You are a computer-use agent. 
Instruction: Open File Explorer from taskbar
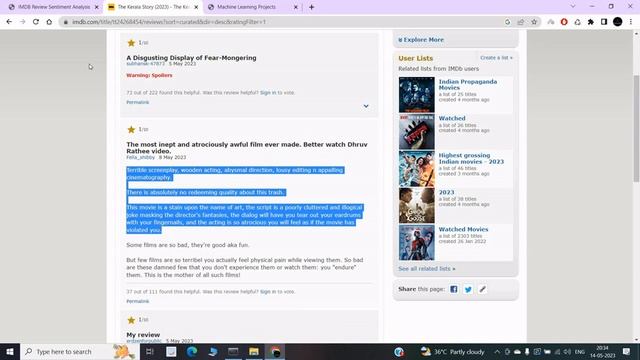pyautogui.click(x=254, y=351)
